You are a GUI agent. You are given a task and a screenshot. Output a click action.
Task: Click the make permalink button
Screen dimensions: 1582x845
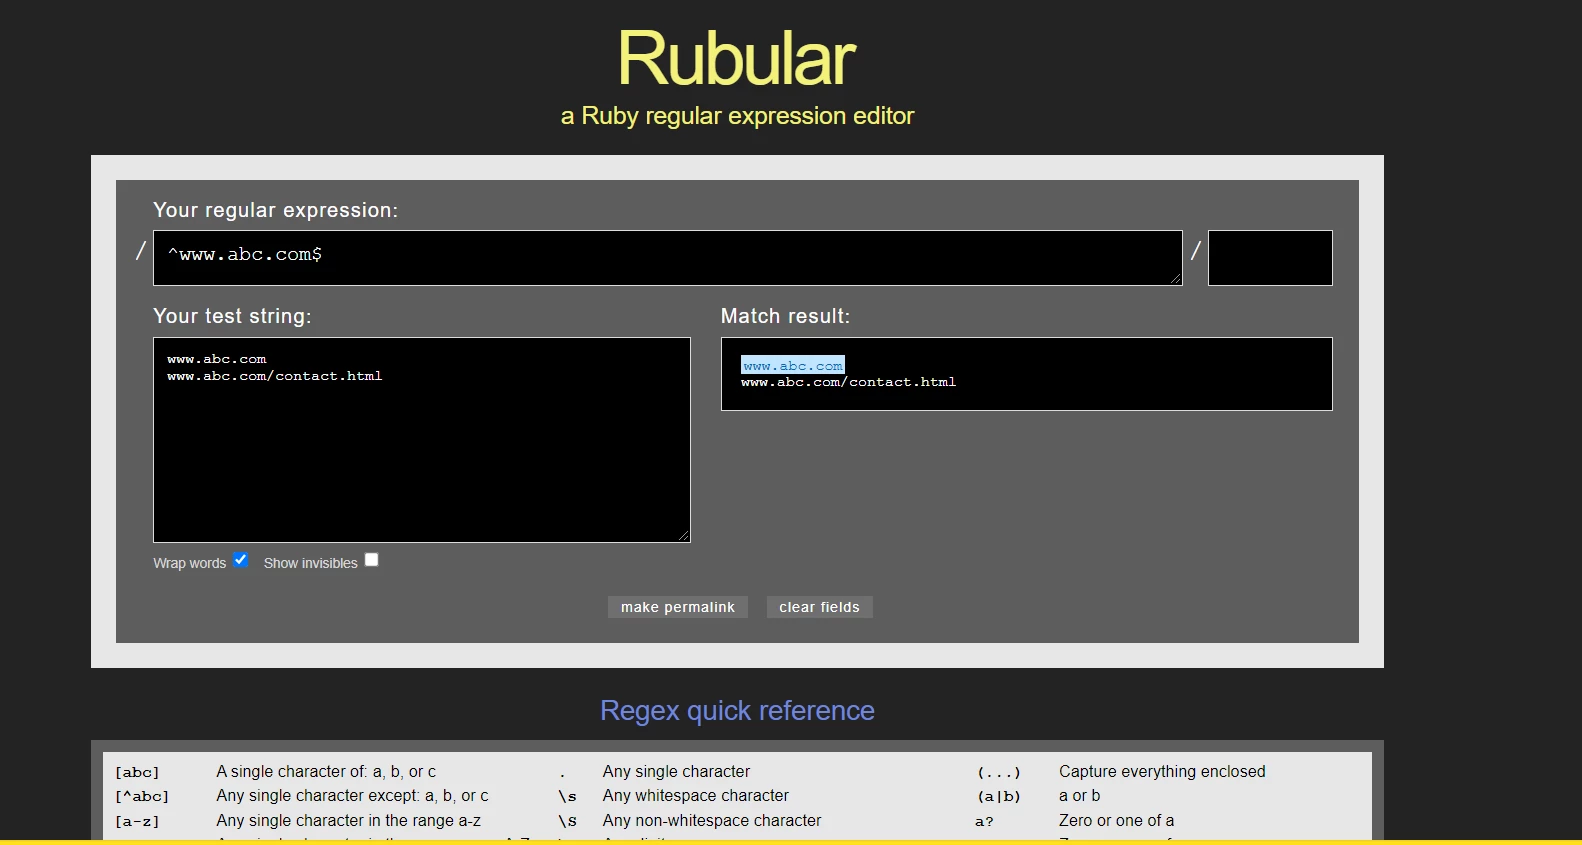coord(677,607)
